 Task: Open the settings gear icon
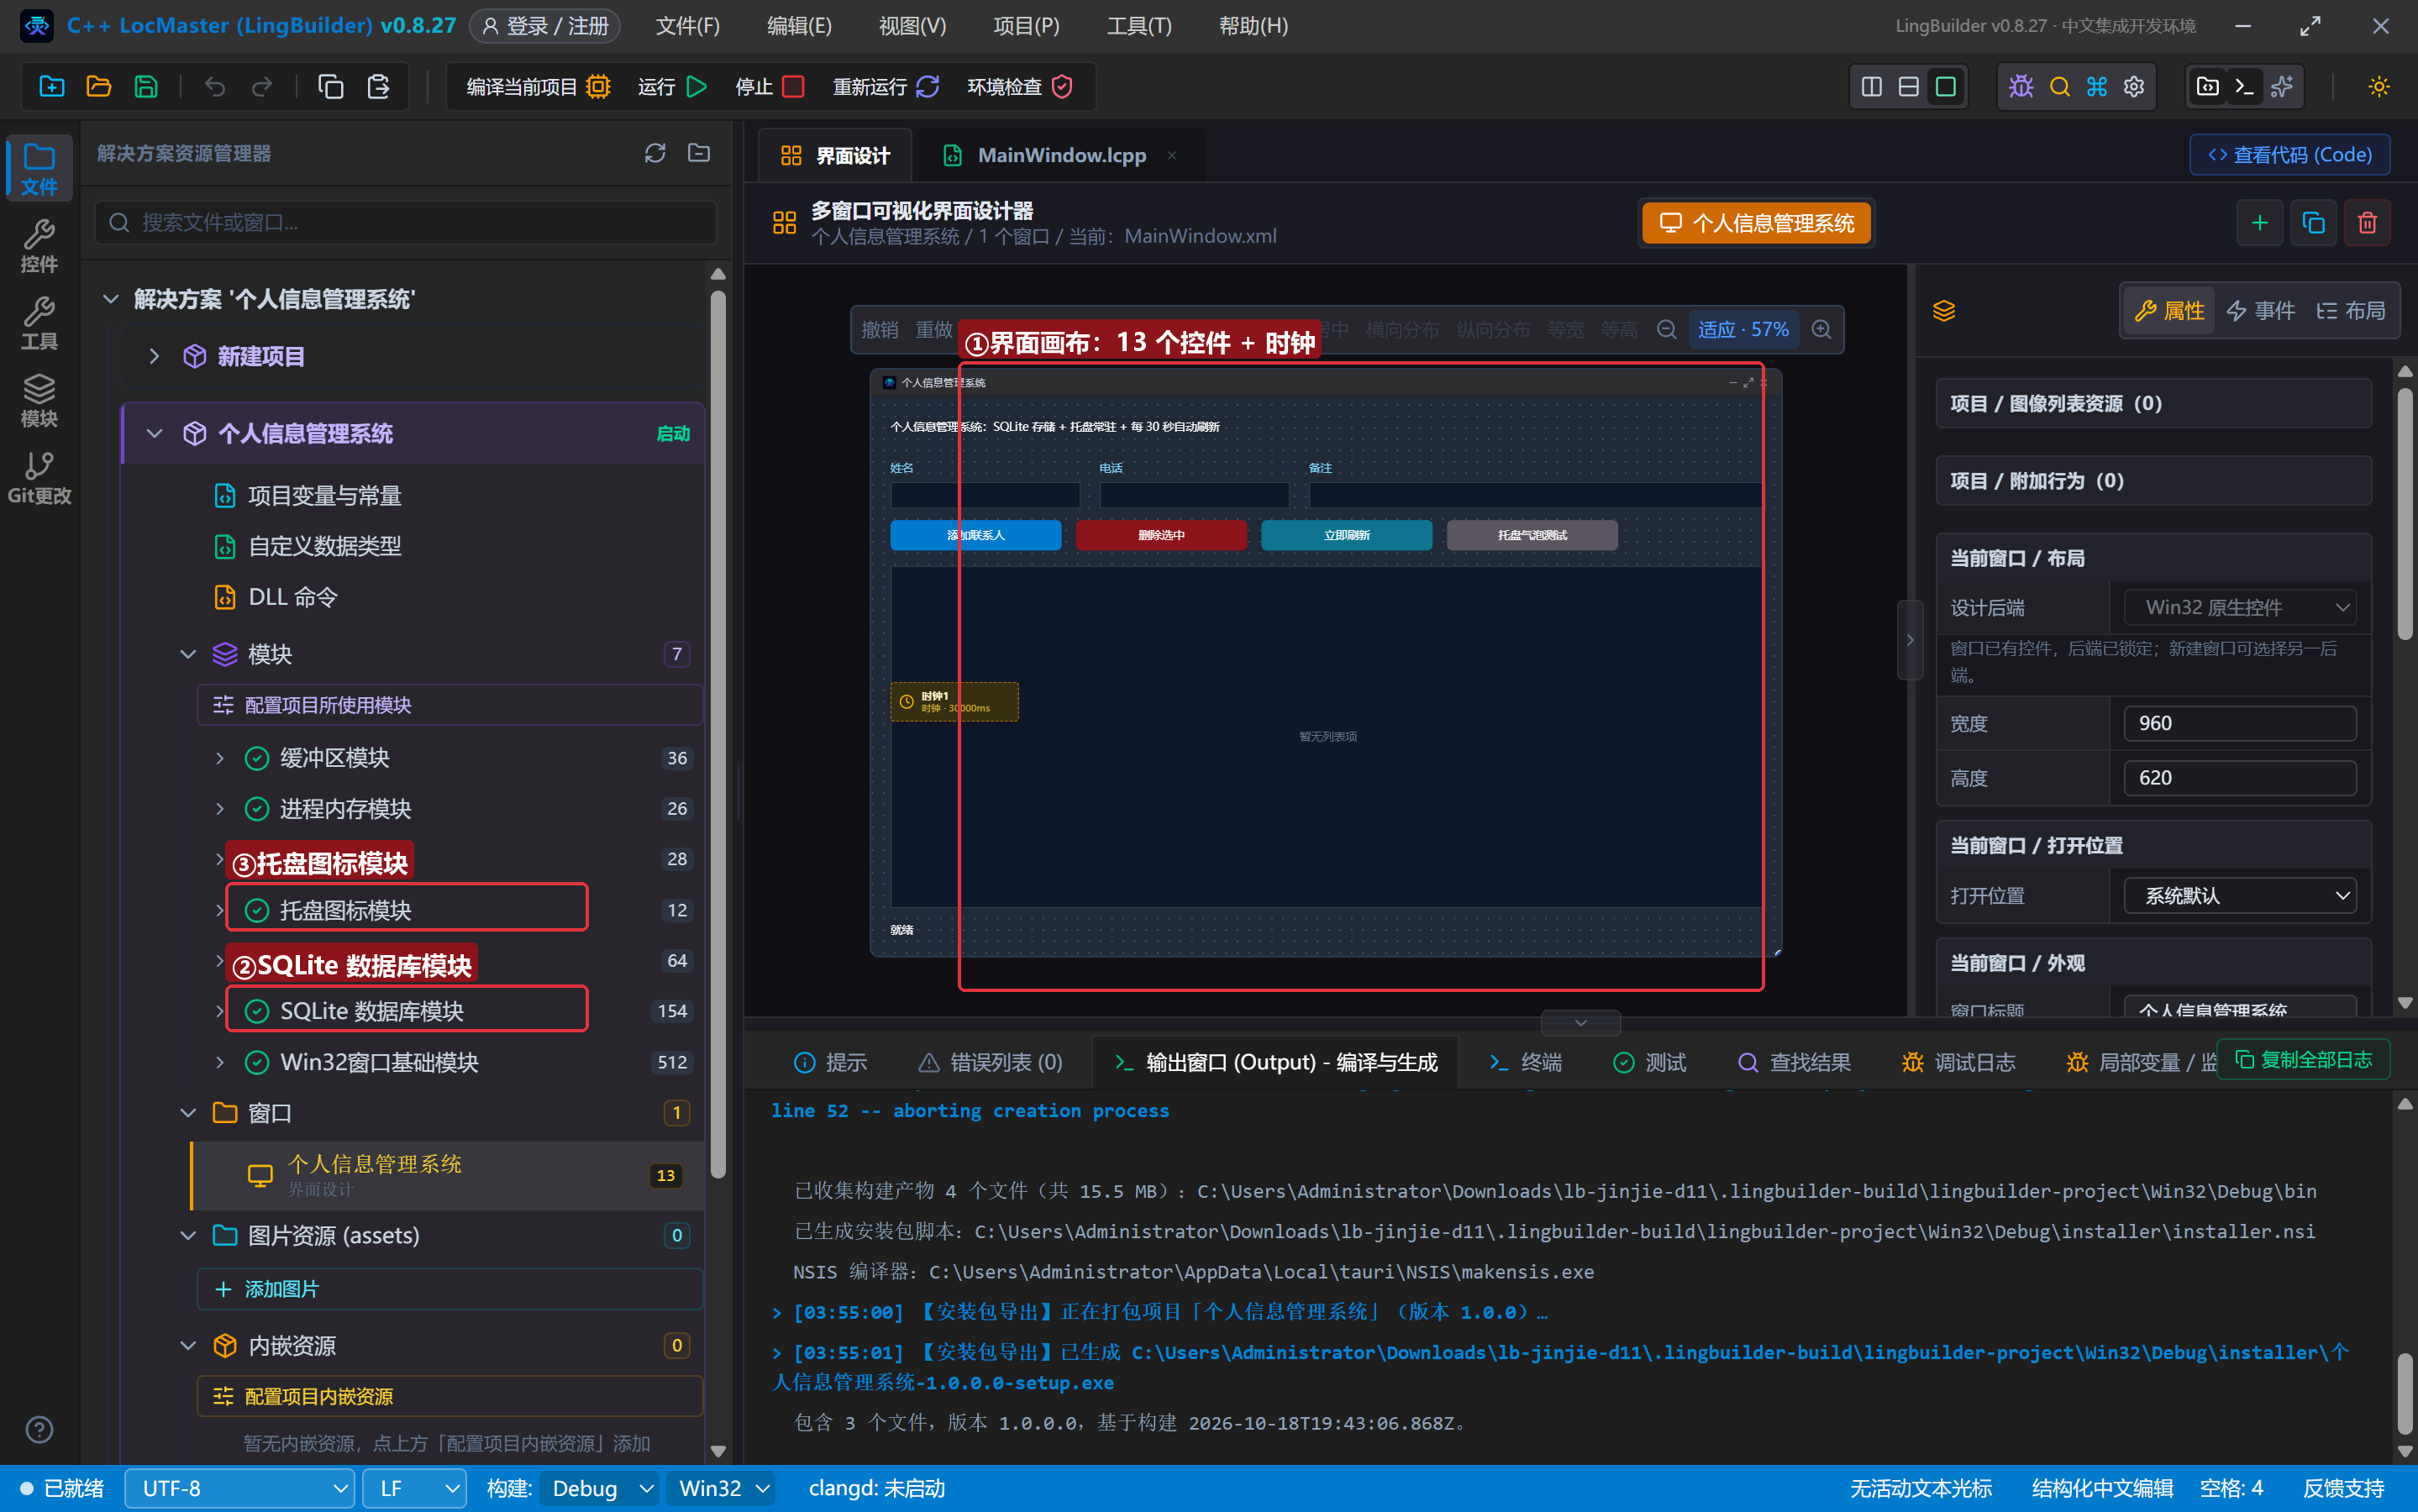coord(2134,87)
